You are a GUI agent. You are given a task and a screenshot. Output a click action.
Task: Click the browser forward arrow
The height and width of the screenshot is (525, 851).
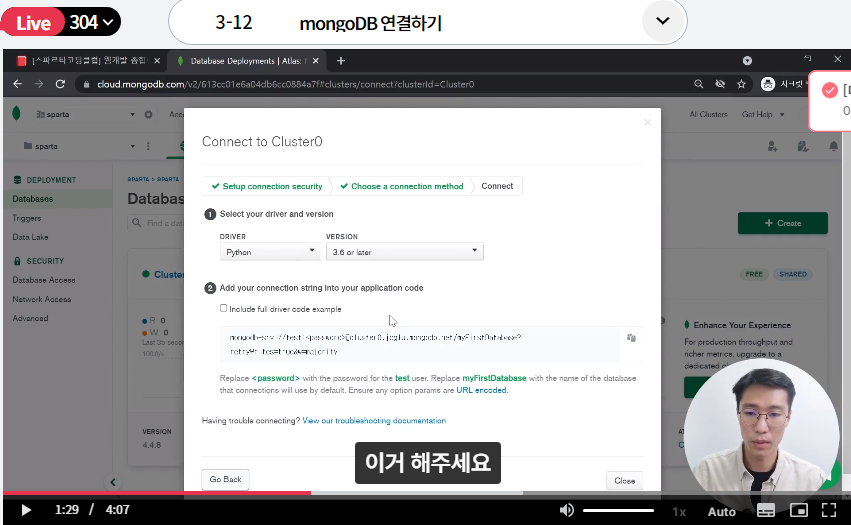(x=39, y=84)
